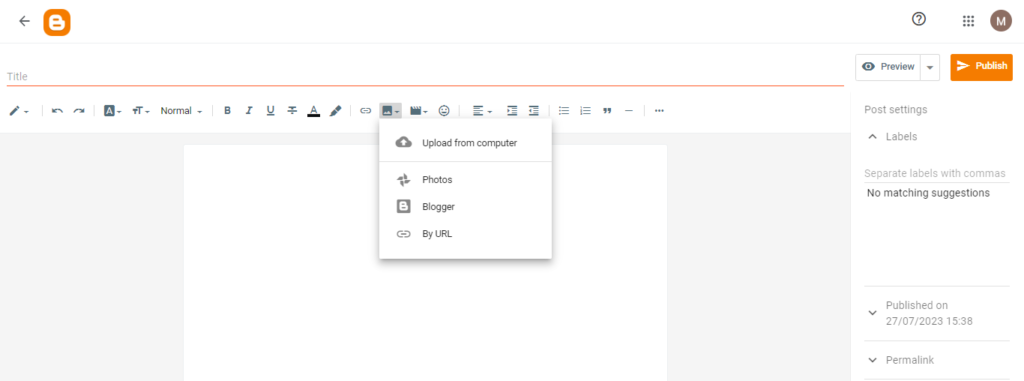Open the text color picker
Image resolution: width=1024 pixels, height=381 pixels.
click(x=313, y=111)
